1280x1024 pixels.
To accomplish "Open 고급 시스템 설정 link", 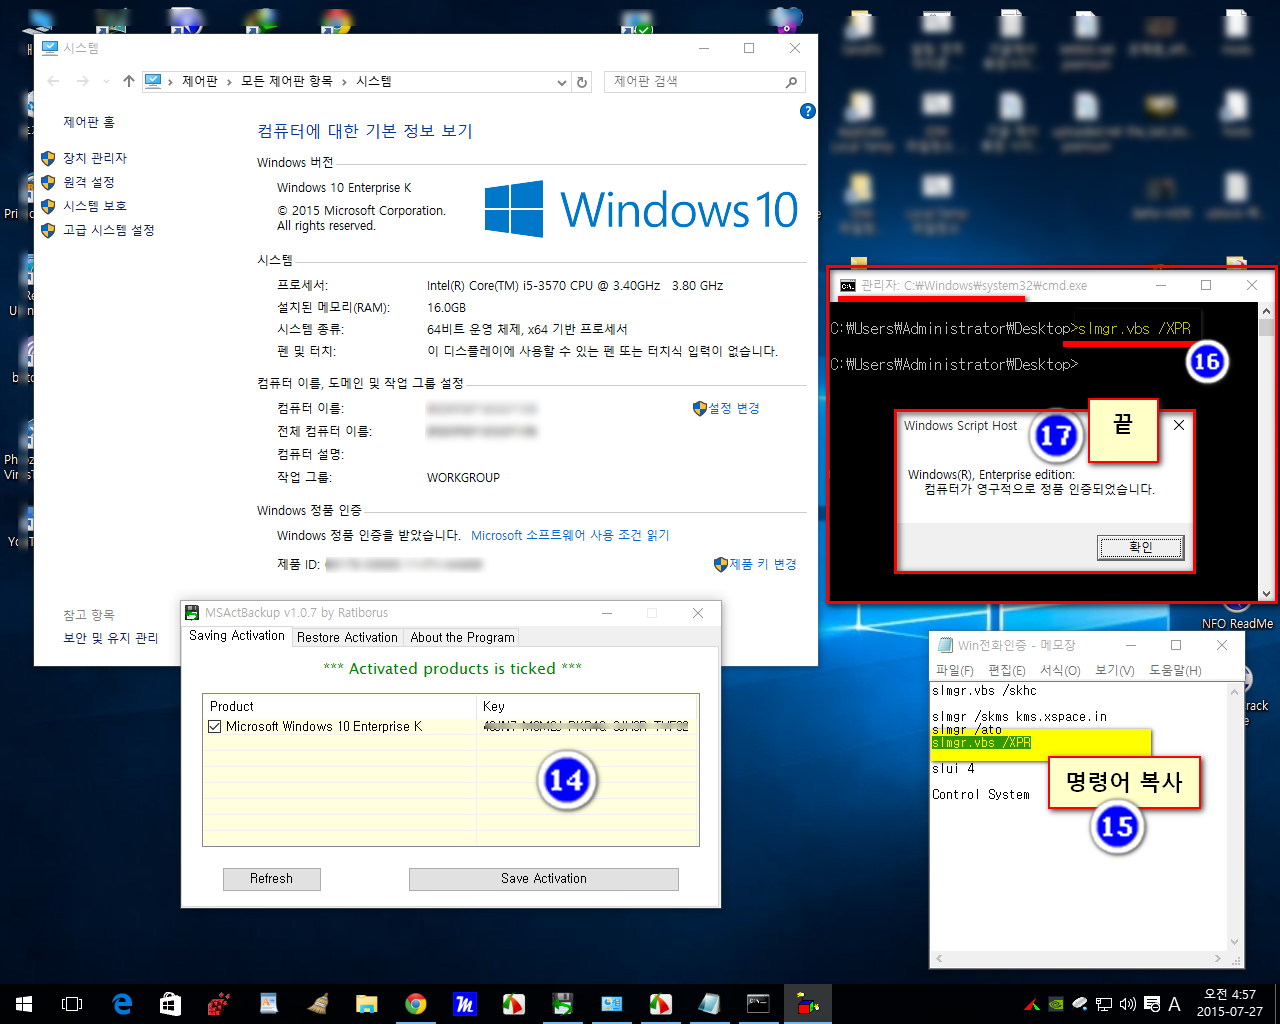I will [109, 230].
